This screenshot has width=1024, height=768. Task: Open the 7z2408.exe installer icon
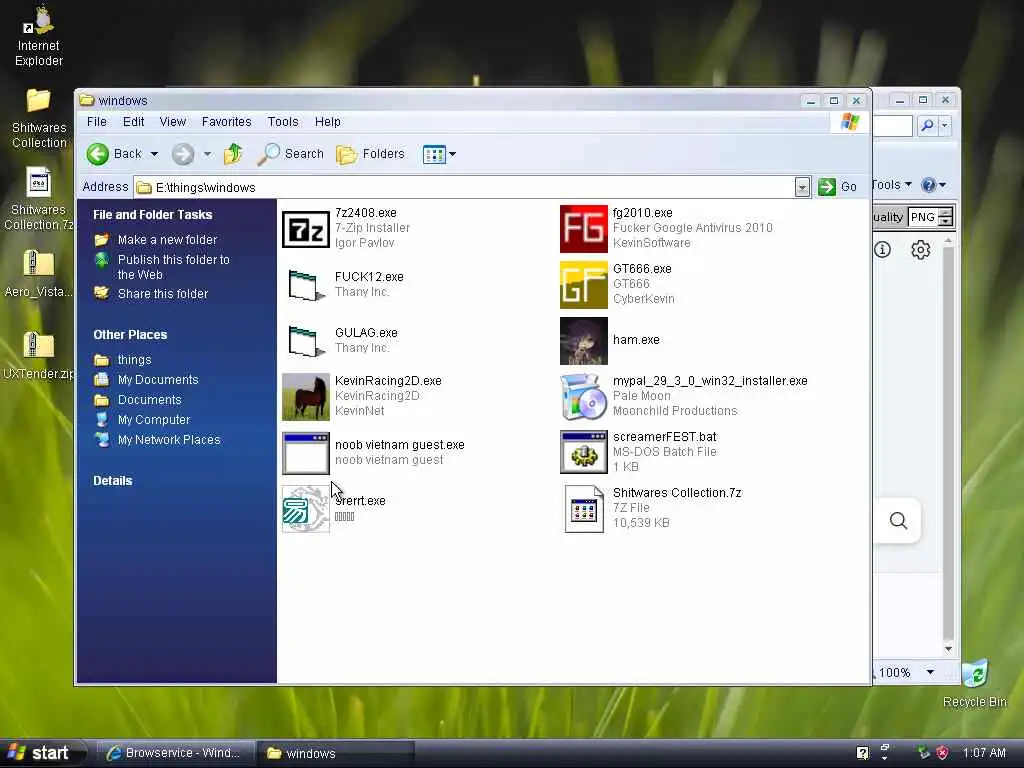[306, 229]
